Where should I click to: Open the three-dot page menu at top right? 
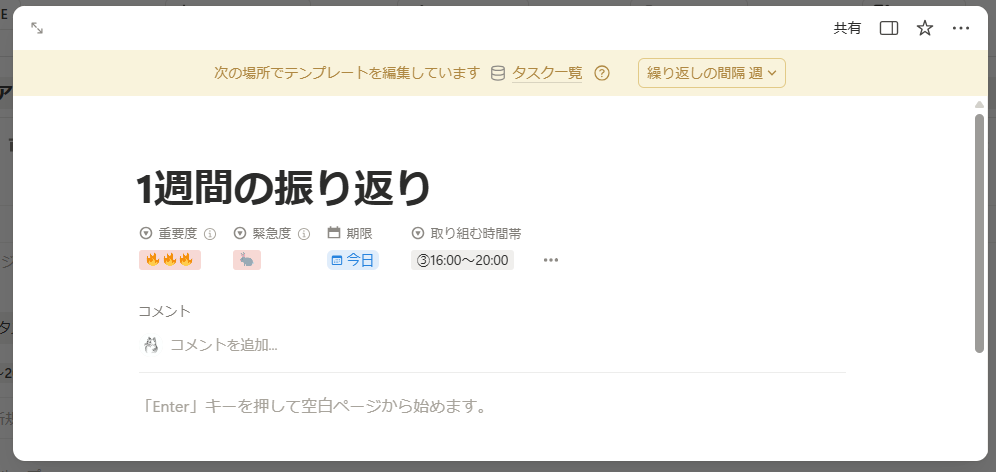click(961, 29)
